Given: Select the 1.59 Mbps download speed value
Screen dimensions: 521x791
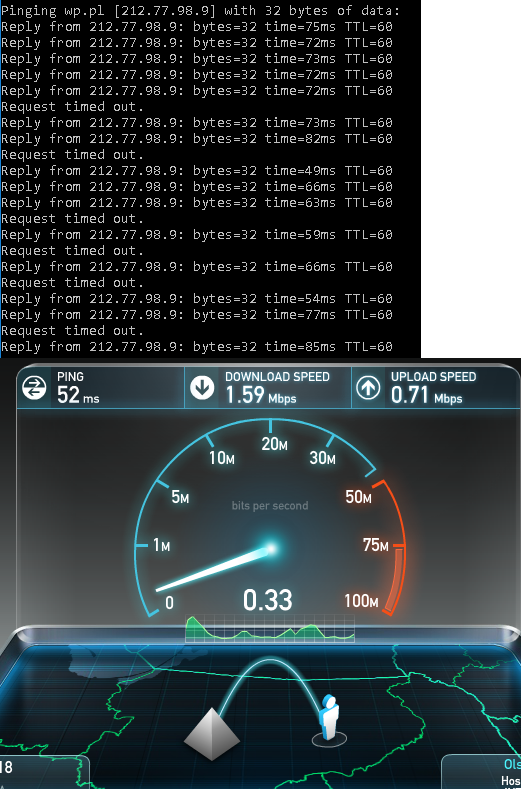Looking at the screenshot, I should click(x=261, y=395).
